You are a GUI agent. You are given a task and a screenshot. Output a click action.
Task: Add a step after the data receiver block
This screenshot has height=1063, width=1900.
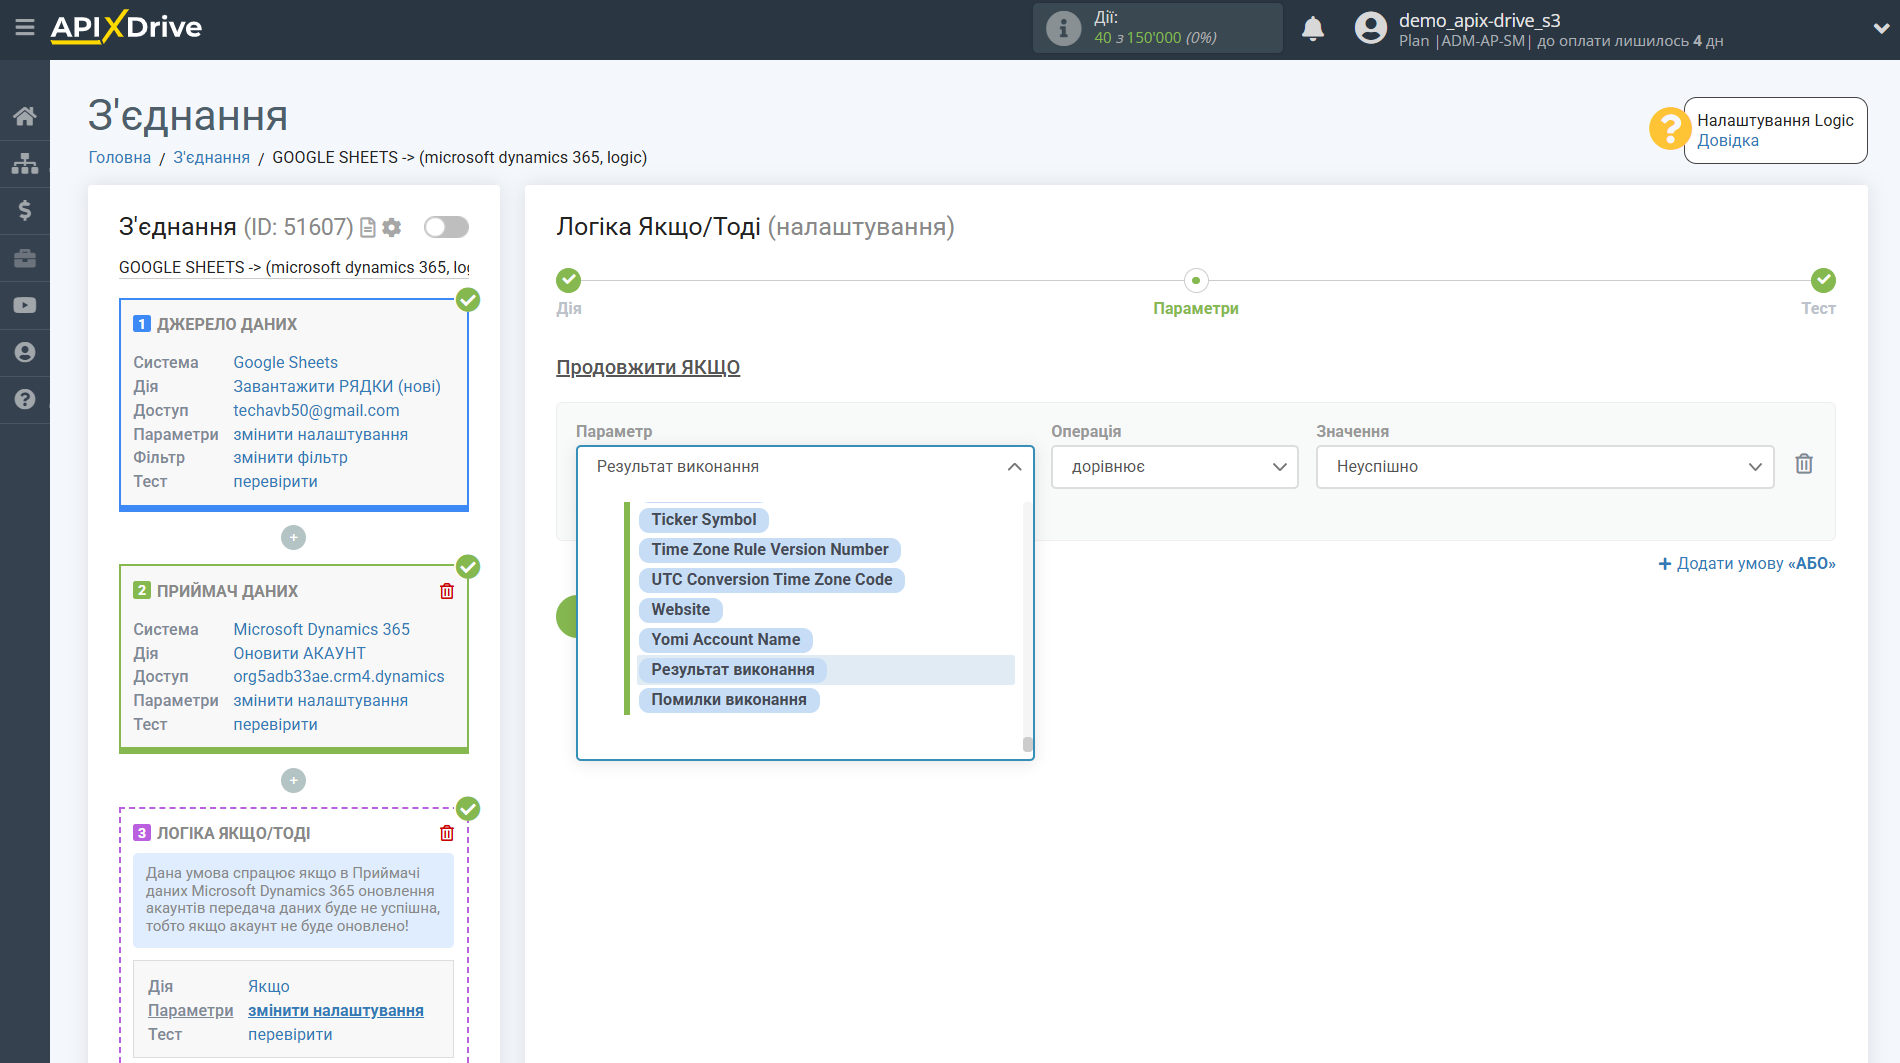[293, 780]
